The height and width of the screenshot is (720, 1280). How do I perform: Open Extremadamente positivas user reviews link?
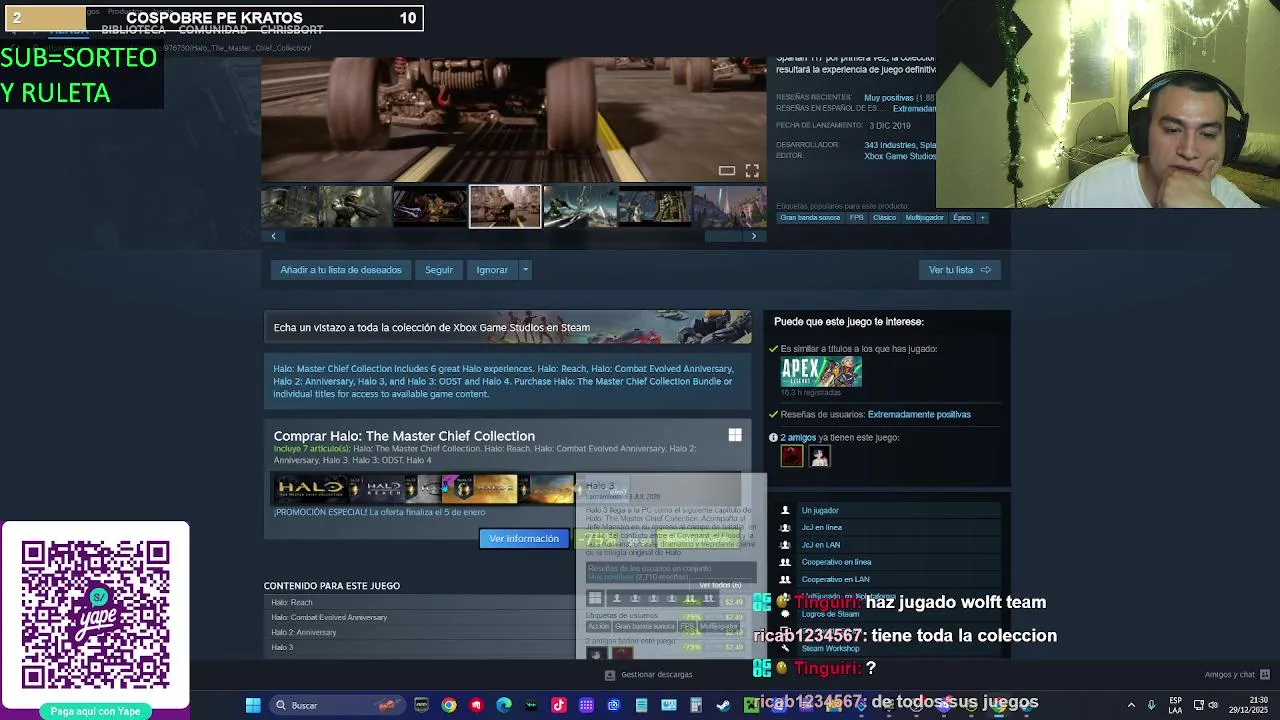(x=919, y=414)
